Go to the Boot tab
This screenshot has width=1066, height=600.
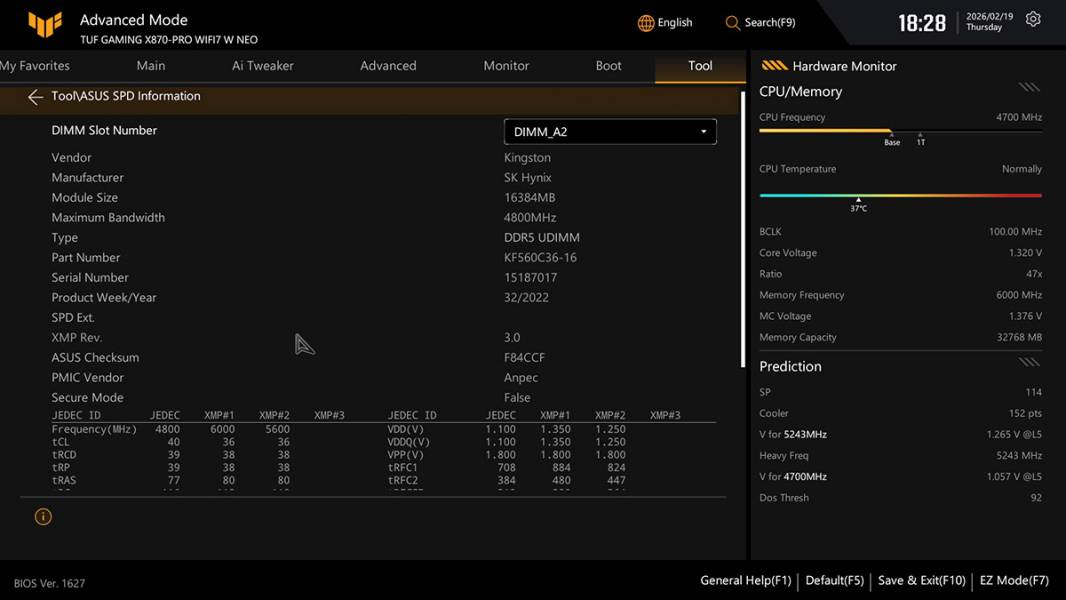pyautogui.click(x=608, y=66)
